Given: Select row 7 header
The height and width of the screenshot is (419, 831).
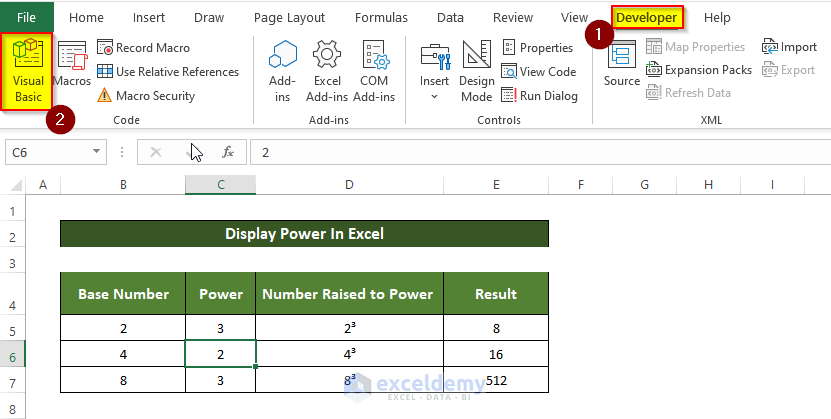Looking at the screenshot, I should pyautogui.click(x=13, y=382).
